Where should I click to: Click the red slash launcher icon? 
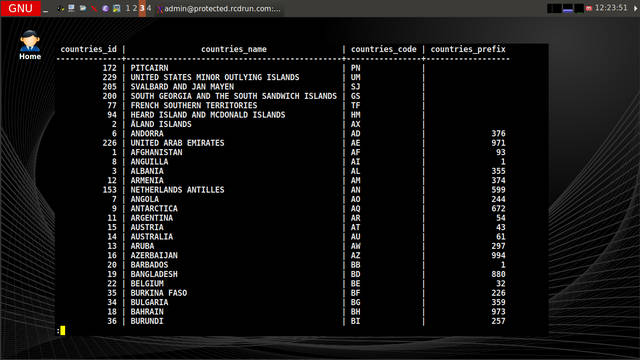click(x=94, y=8)
